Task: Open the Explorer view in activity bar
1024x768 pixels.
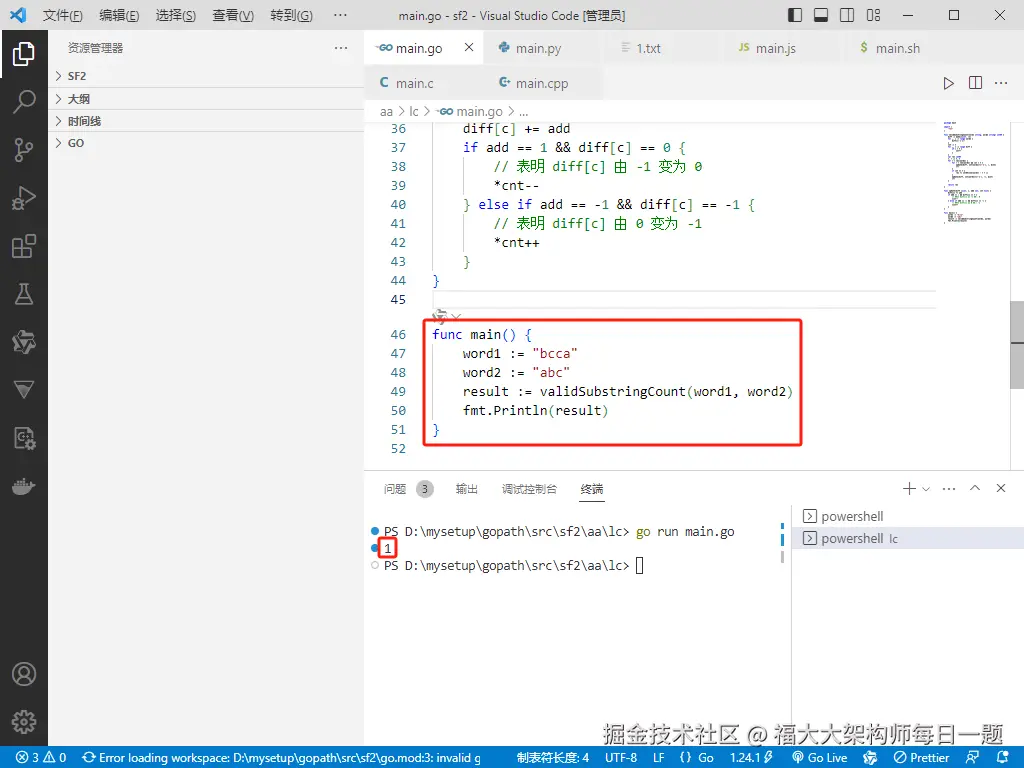Action: 24,54
